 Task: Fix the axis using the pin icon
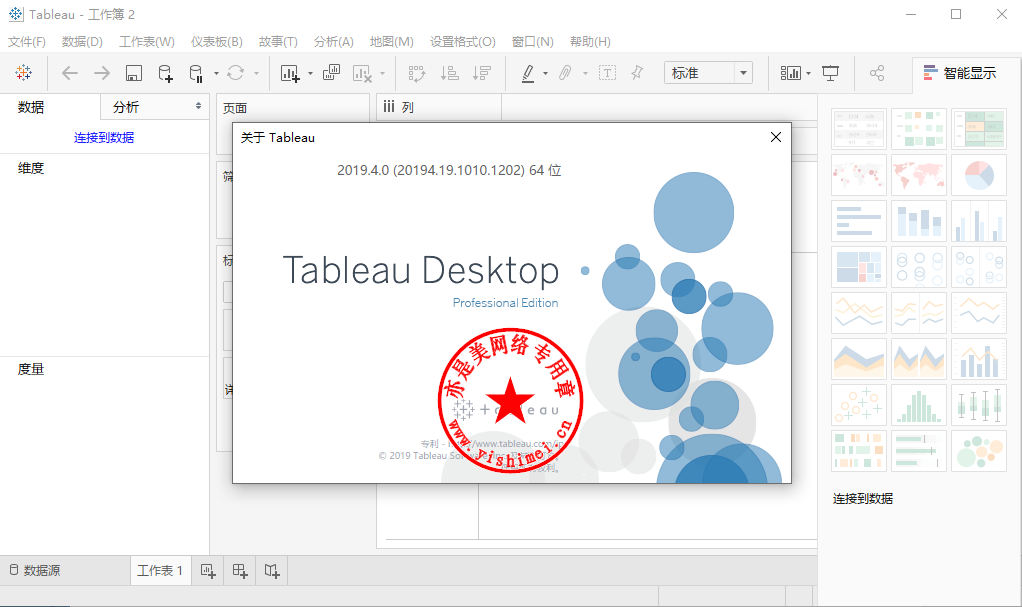coord(637,73)
